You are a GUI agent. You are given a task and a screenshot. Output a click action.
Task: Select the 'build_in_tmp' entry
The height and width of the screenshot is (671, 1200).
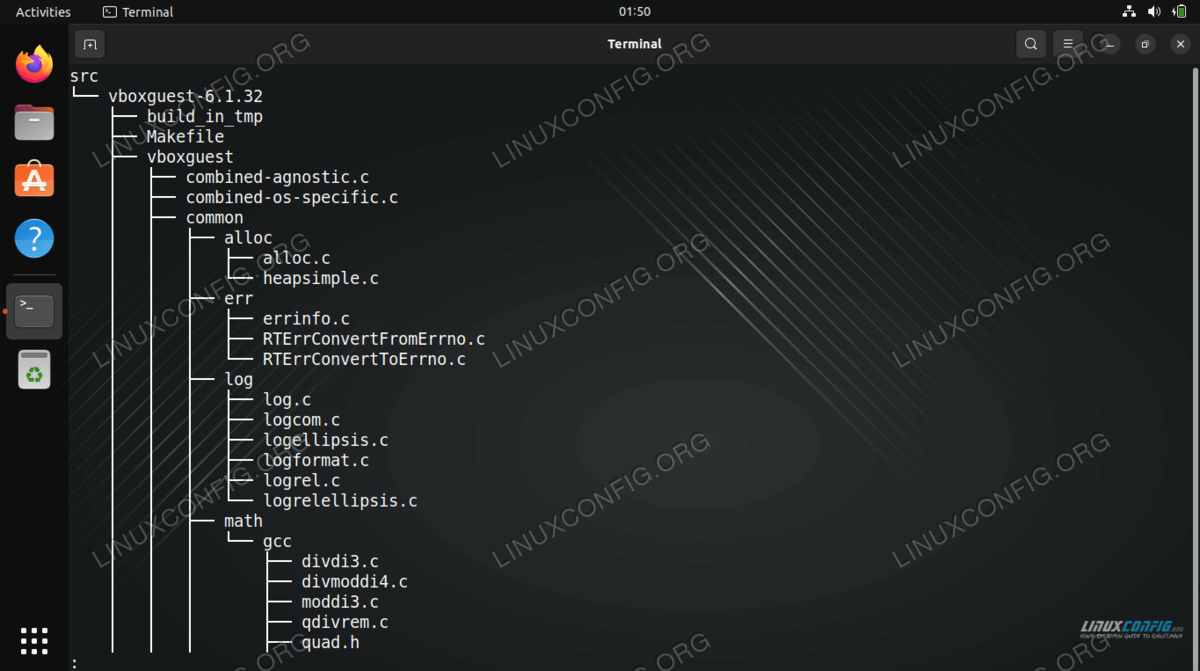205,117
